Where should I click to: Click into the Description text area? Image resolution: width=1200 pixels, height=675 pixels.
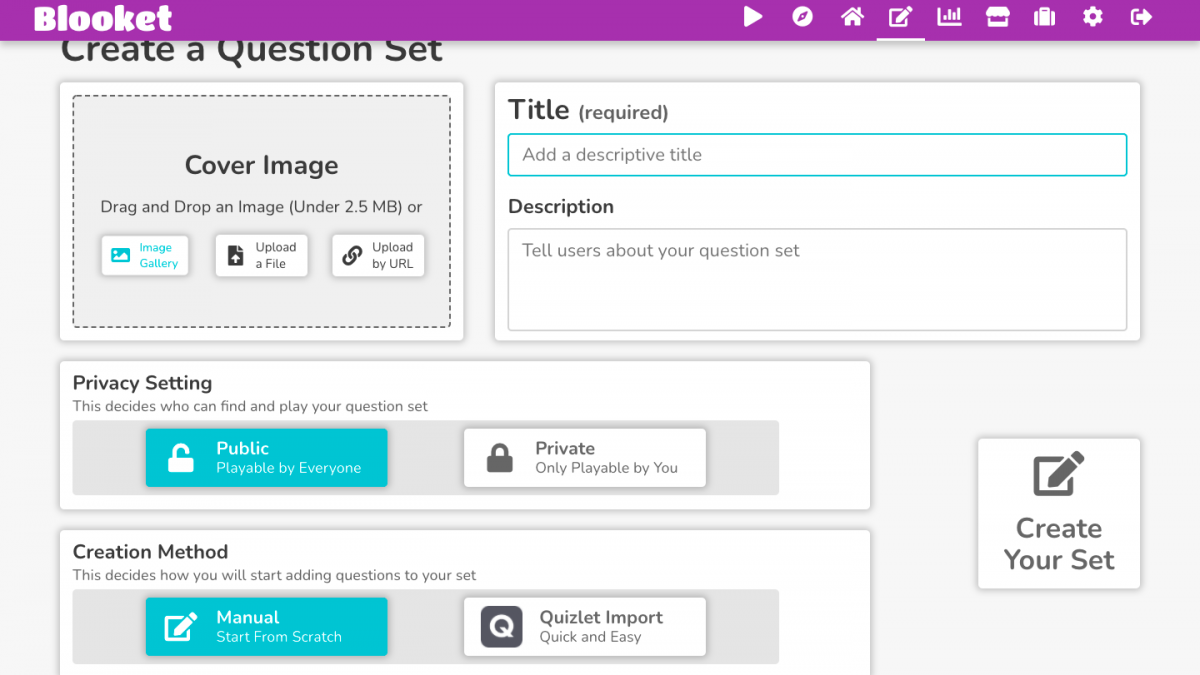pos(817,279)
